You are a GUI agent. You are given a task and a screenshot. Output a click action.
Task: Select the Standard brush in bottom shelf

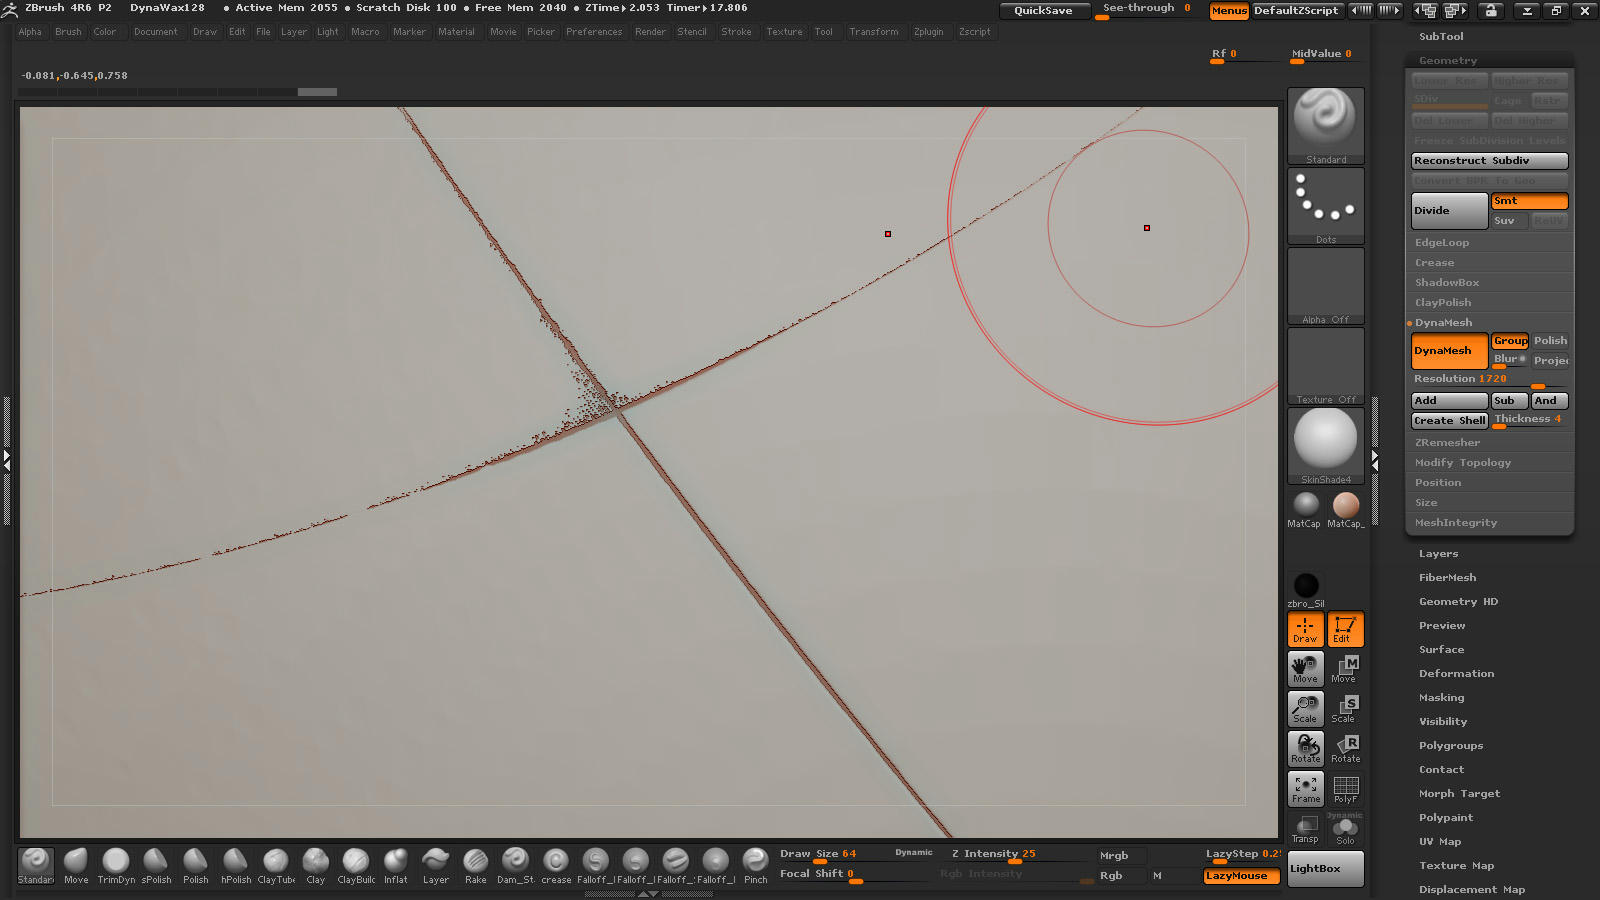36,866
